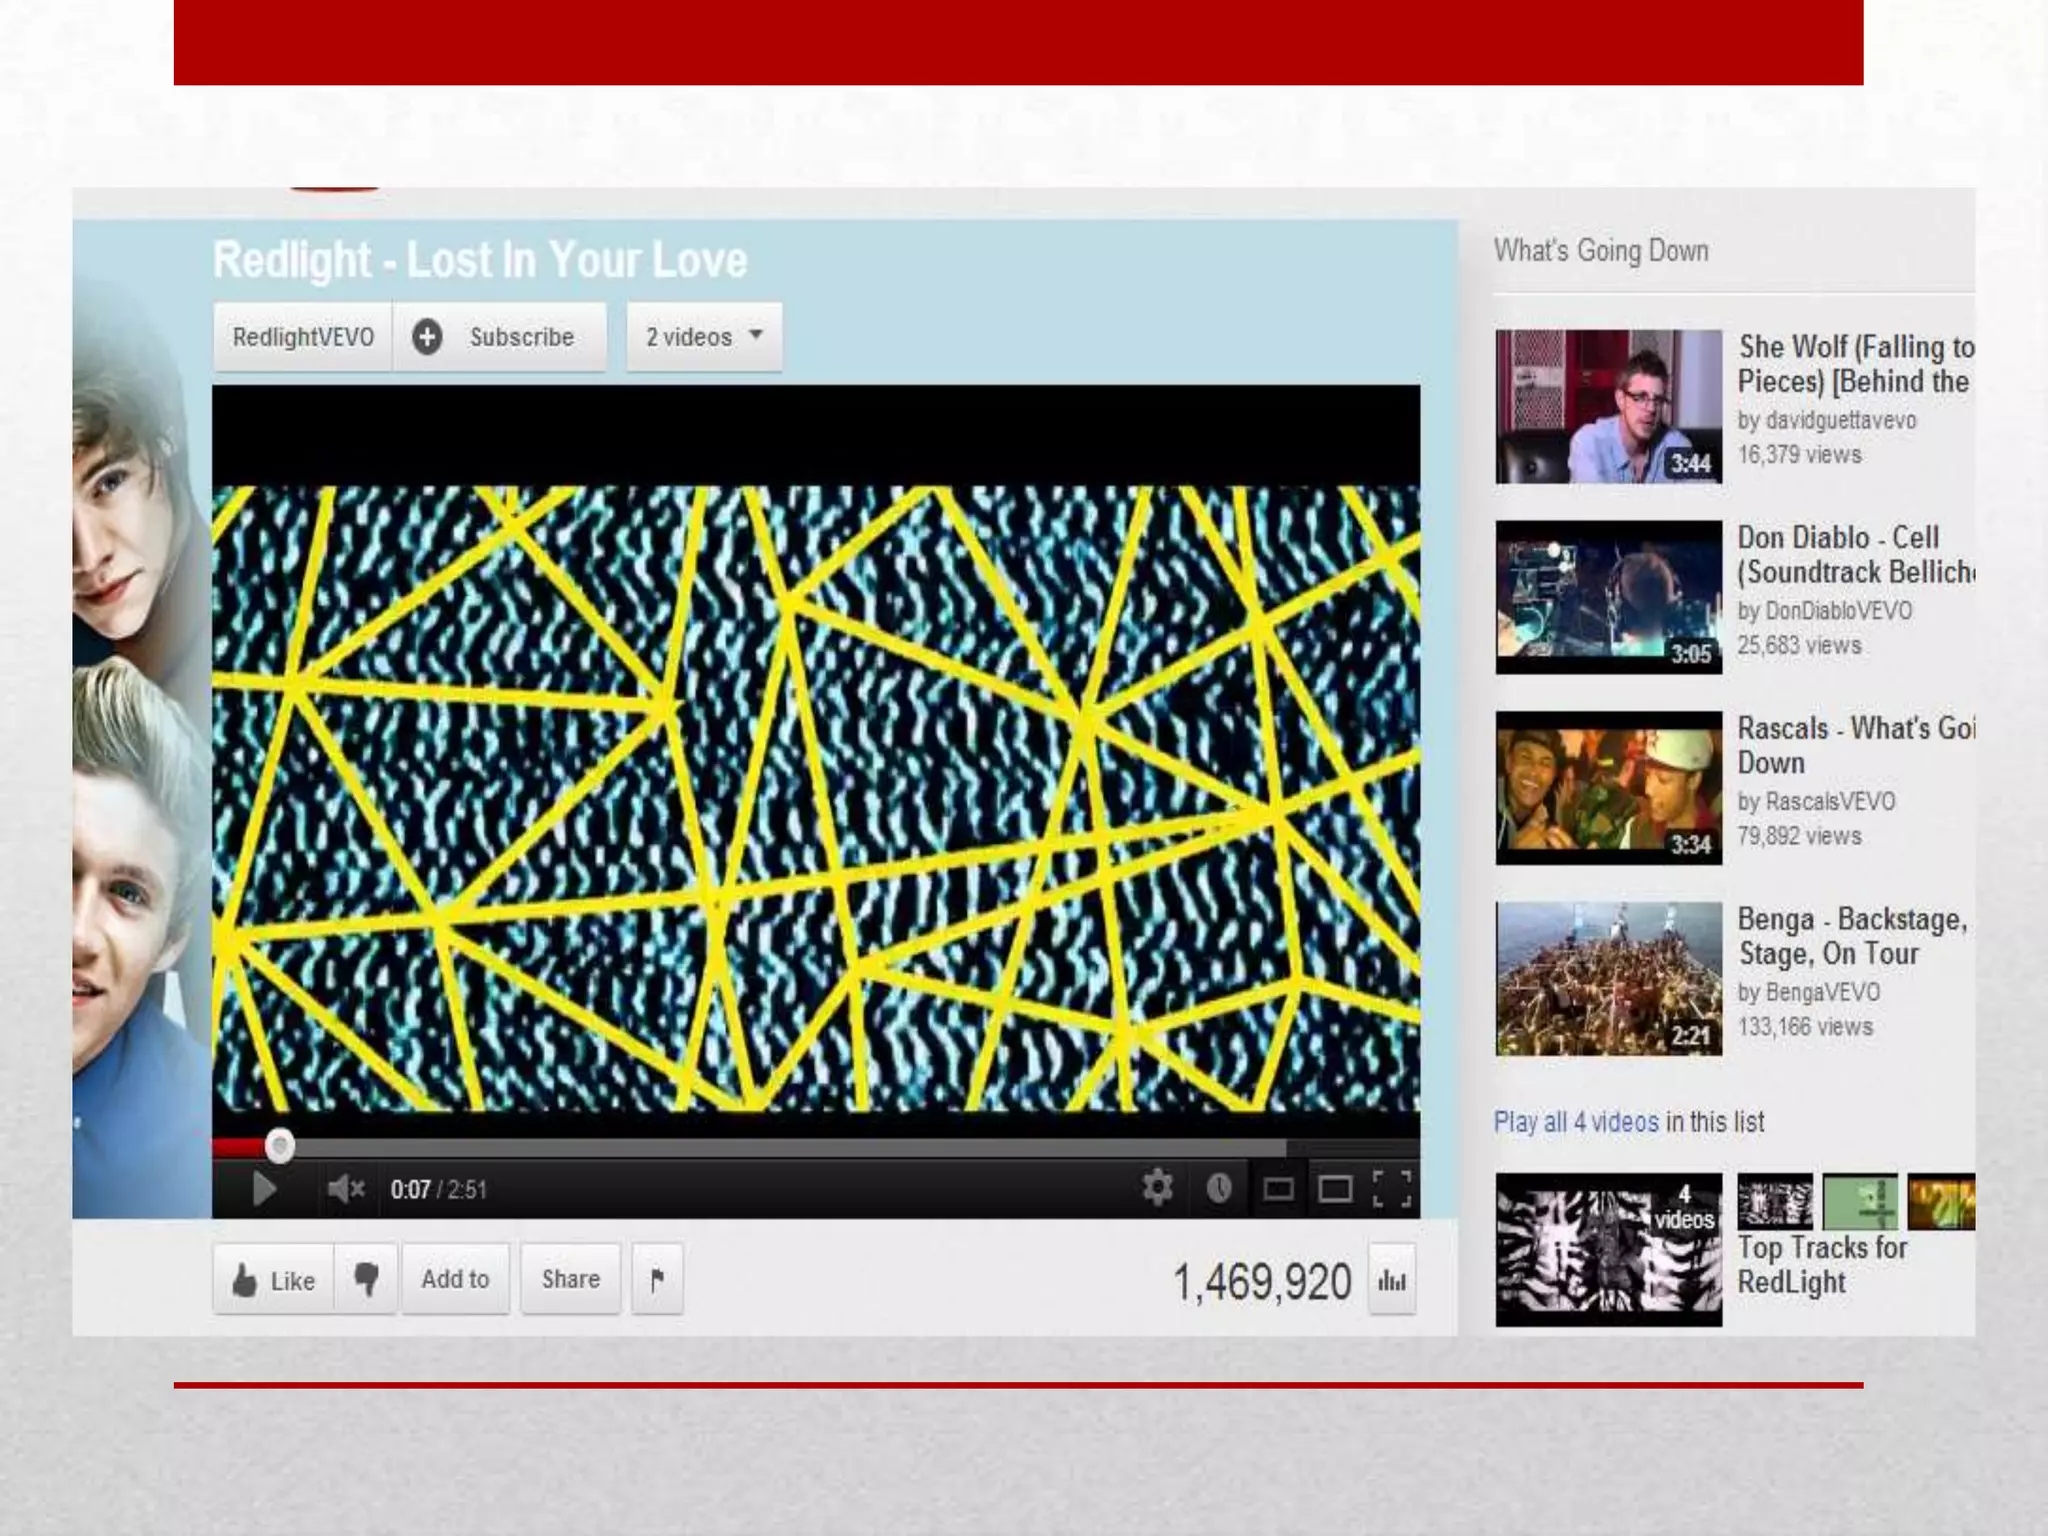Viewport: 2048px width, 1536px height.
Task: Click Play all 4 videos link
Action: 1576,1122
